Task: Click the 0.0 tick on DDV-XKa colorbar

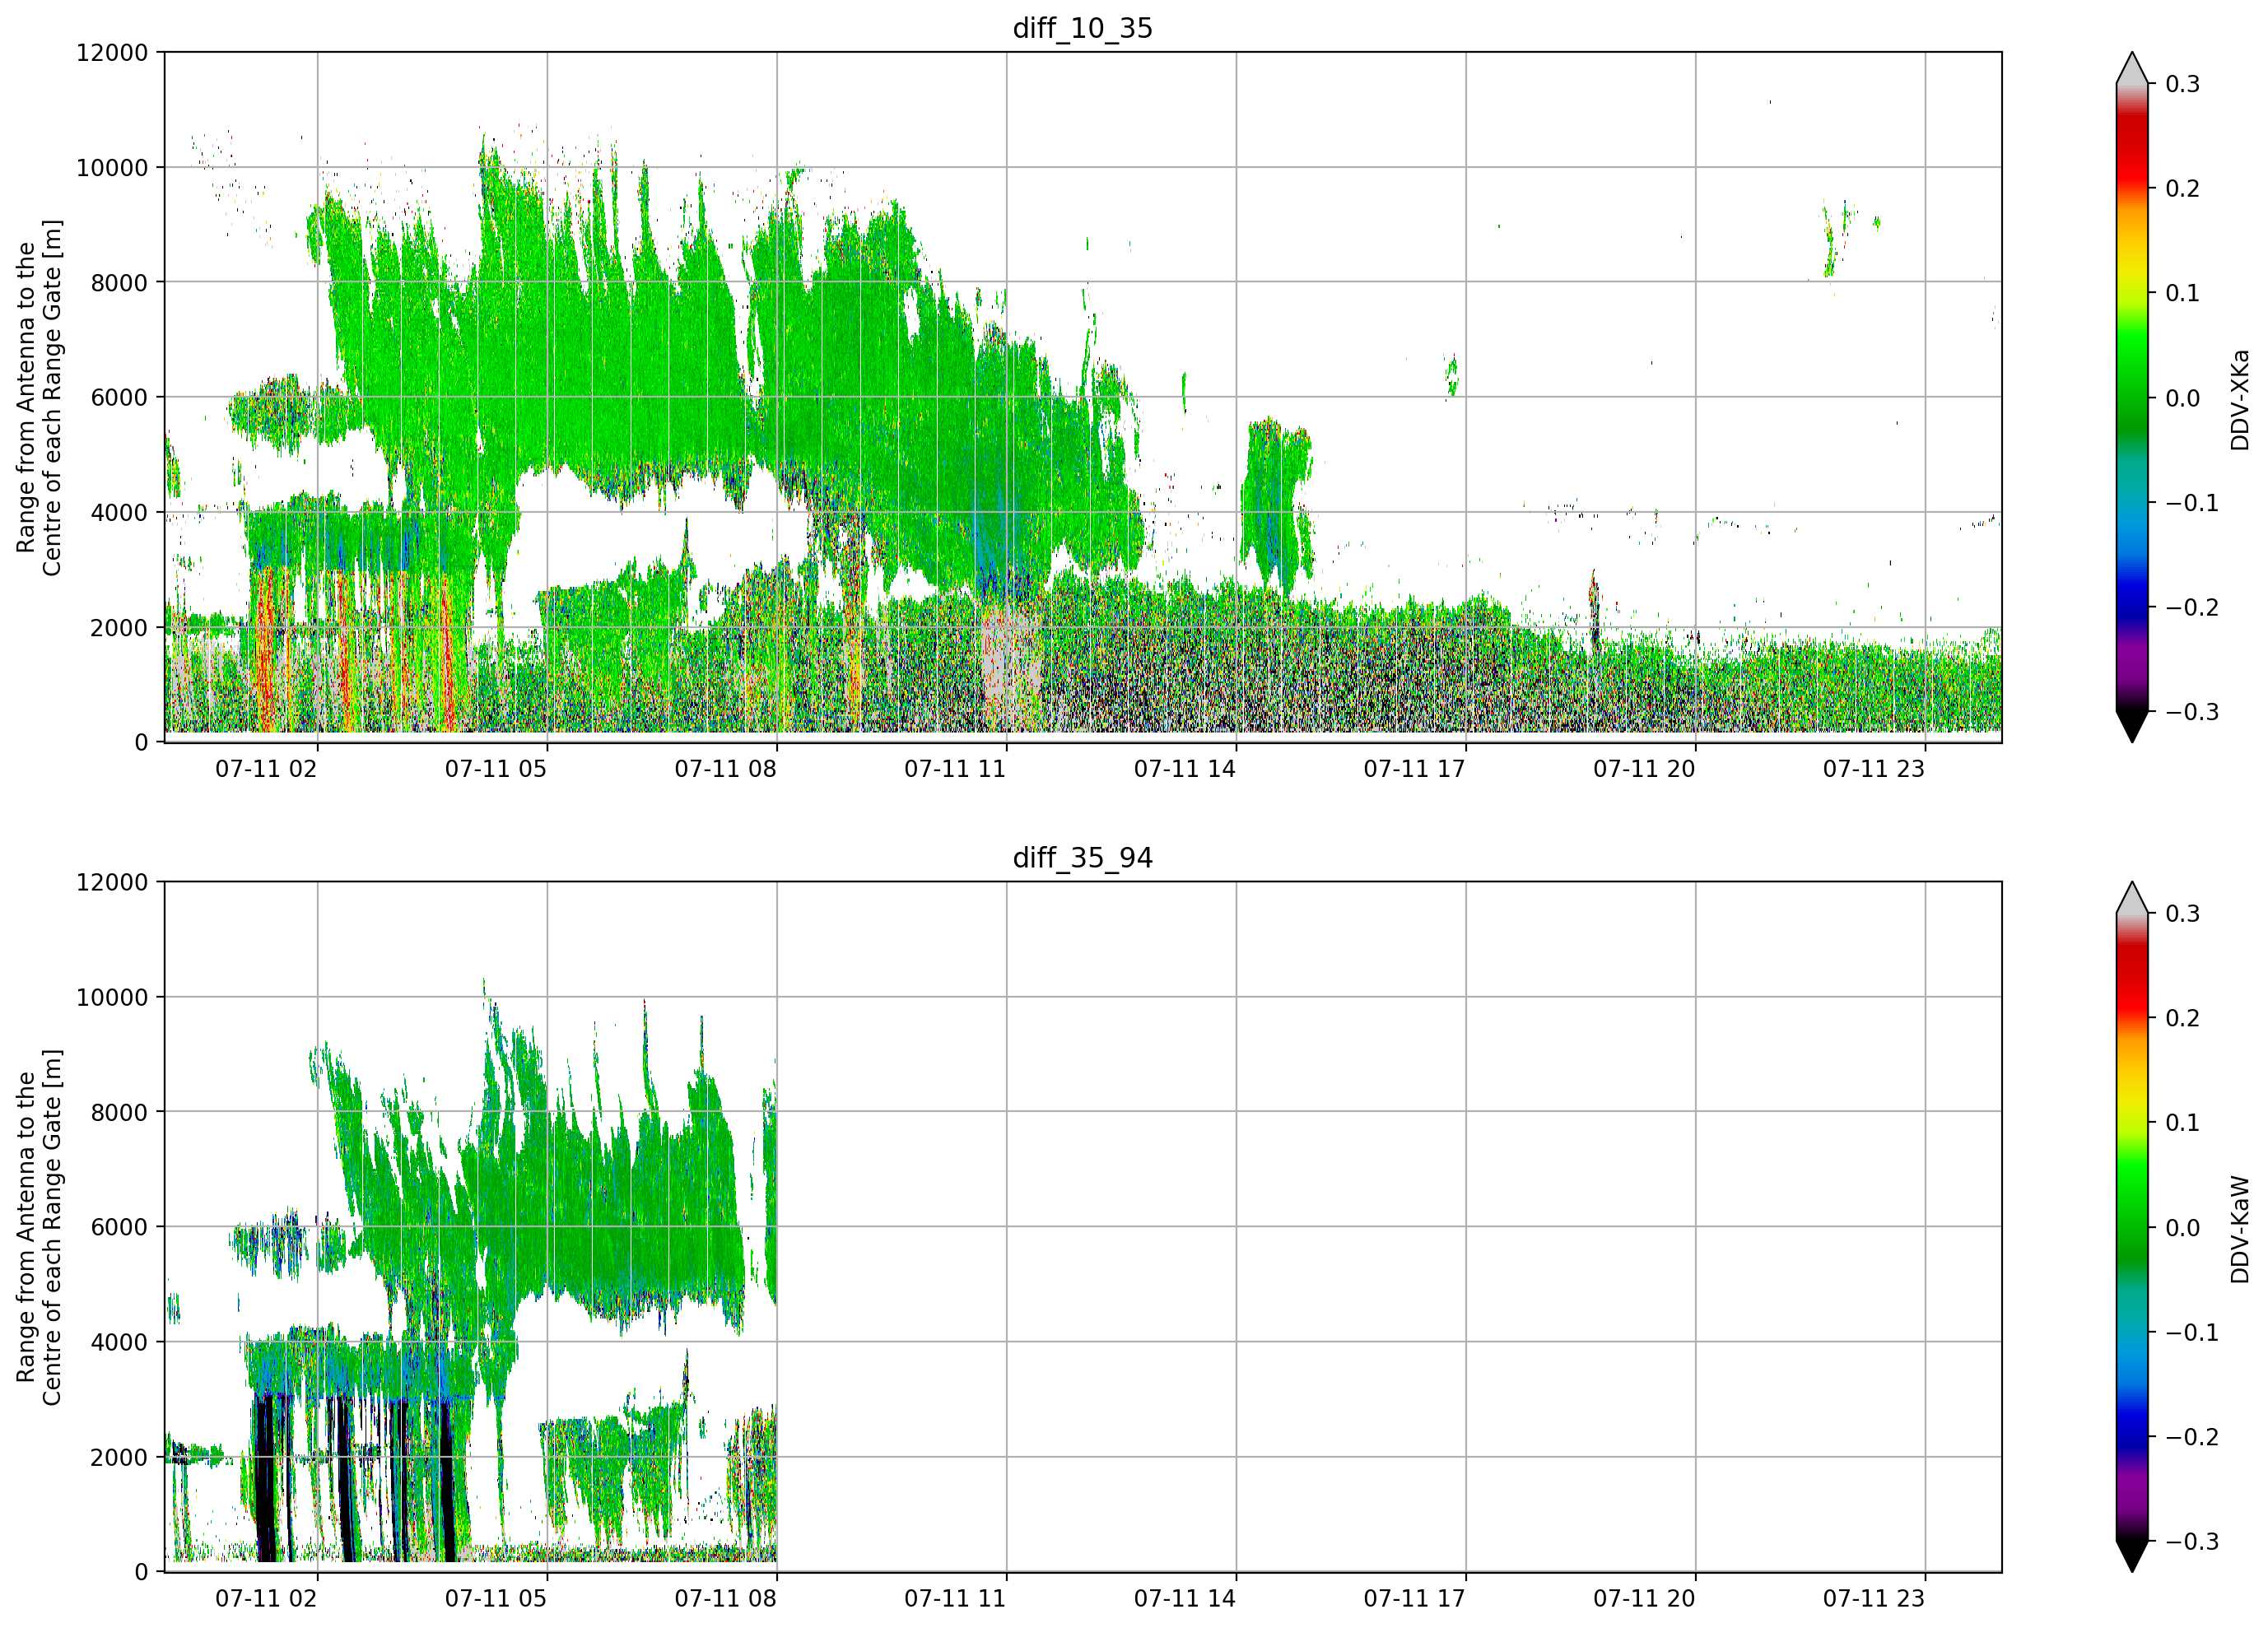Action: click(x=2183, y=398)
